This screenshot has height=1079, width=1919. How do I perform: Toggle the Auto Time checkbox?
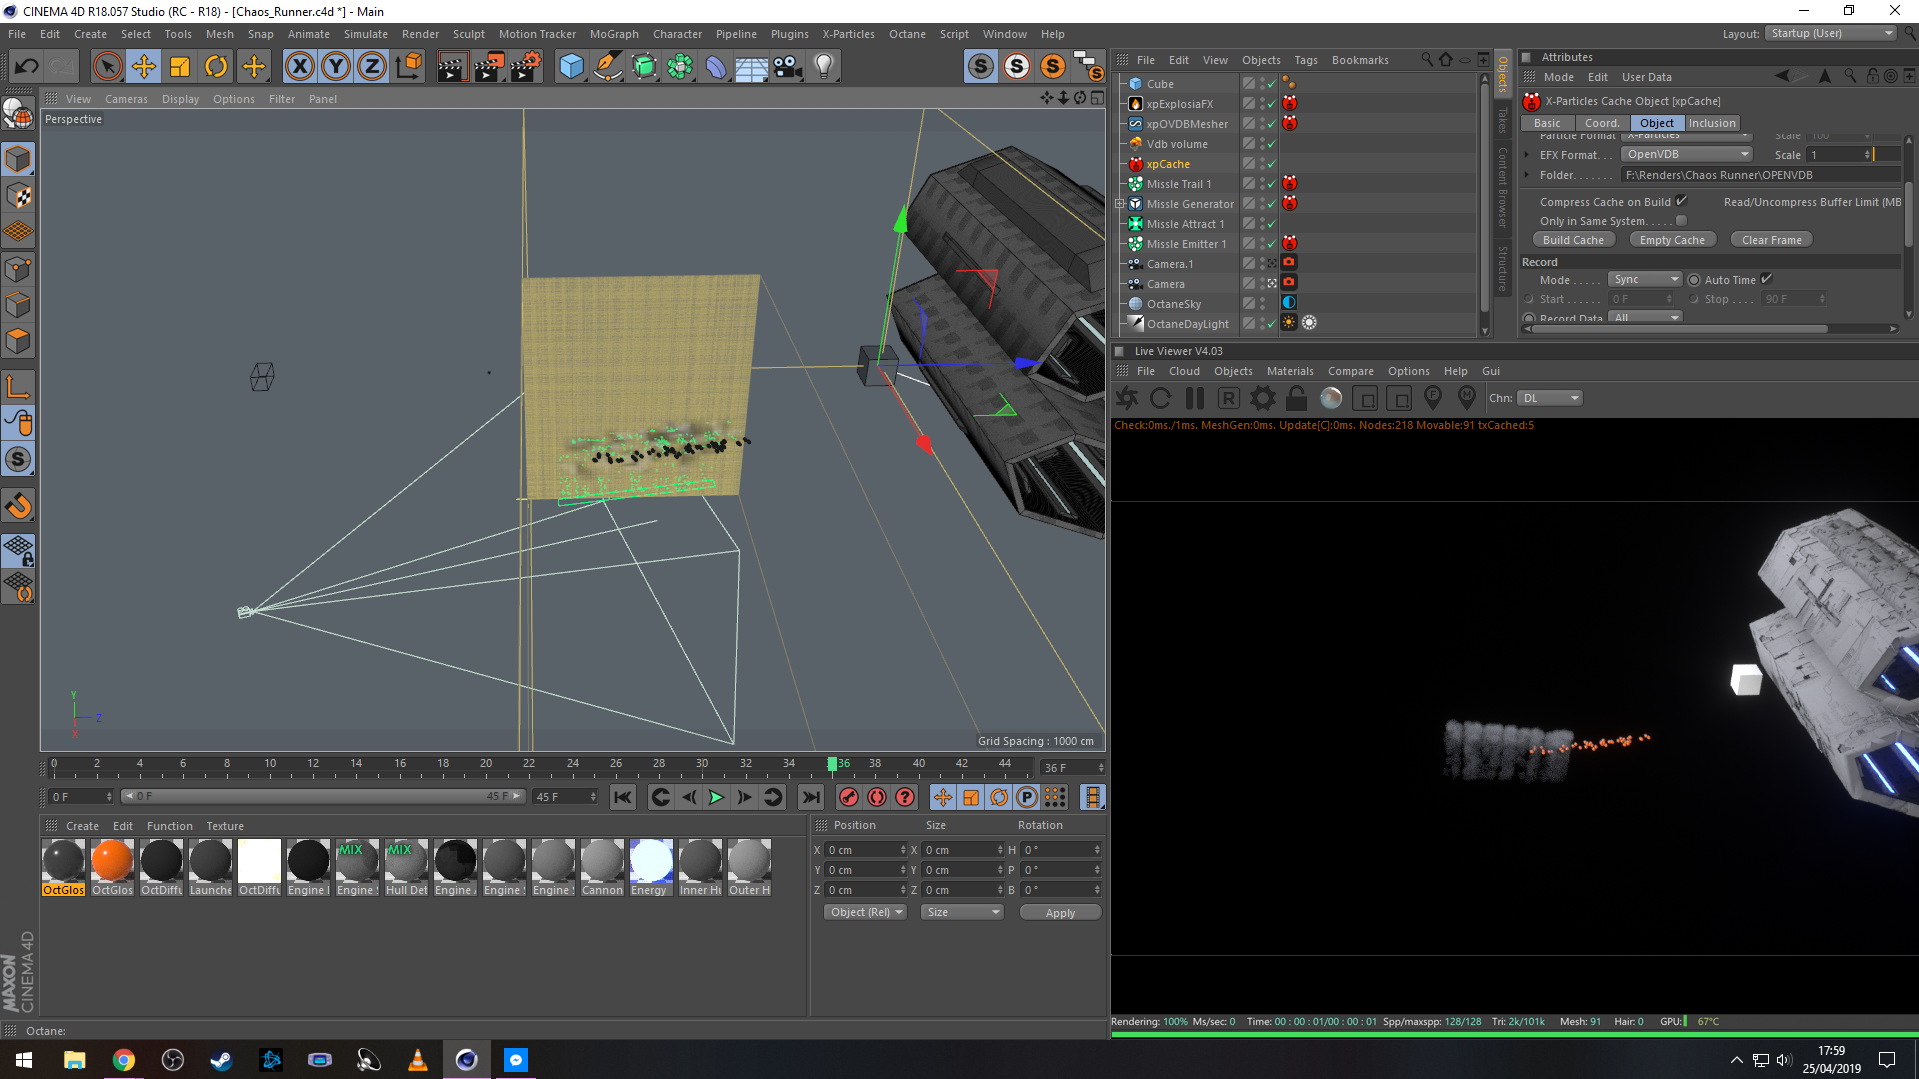click(1766, 279)
